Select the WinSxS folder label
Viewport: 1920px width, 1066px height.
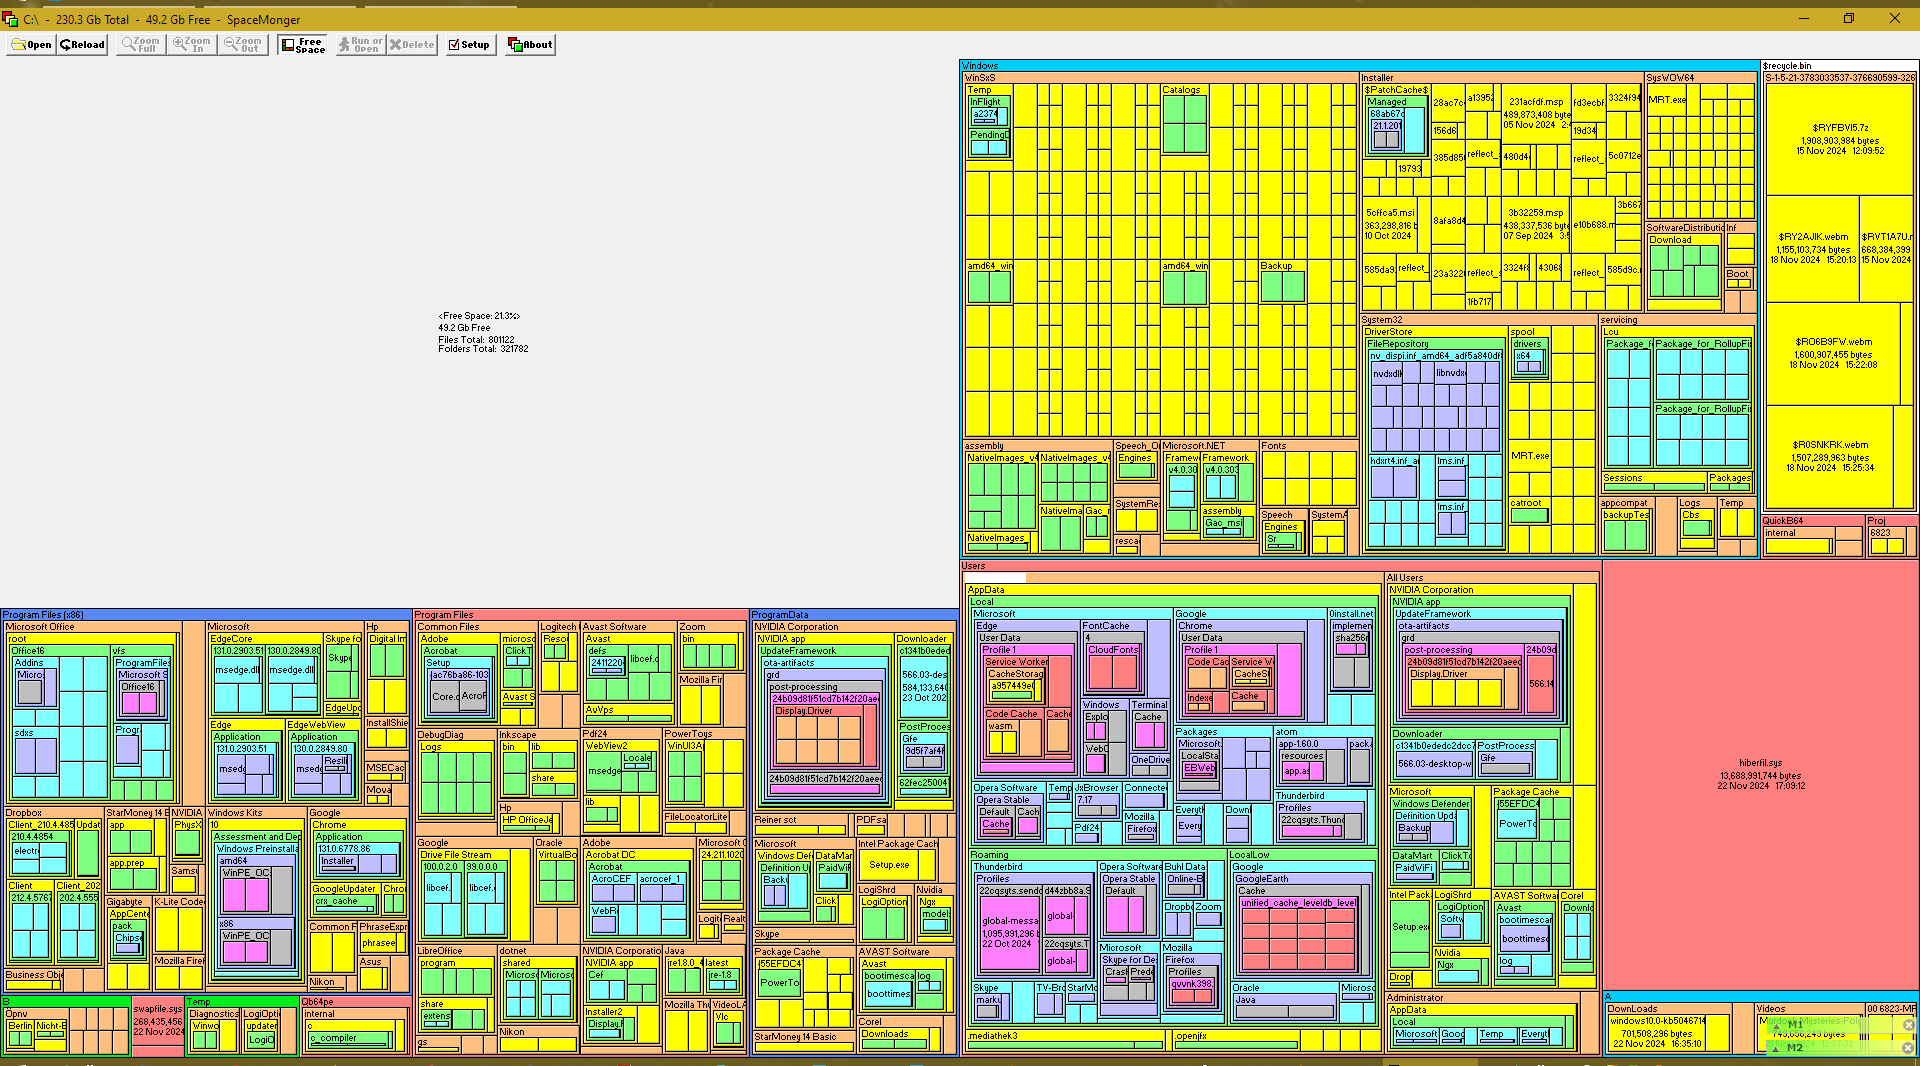[980, 78]
